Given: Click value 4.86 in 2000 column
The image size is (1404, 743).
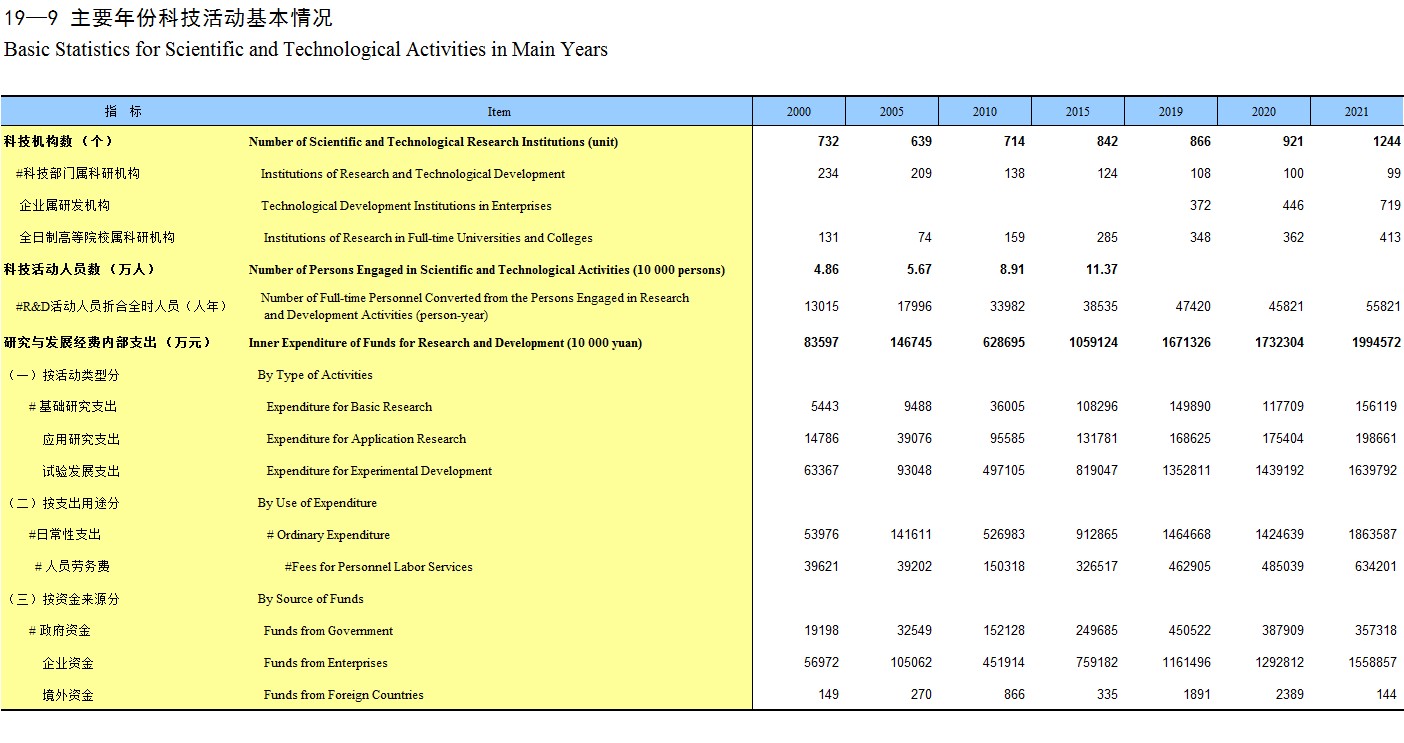Looking at the screenshot, I should 826,270.
